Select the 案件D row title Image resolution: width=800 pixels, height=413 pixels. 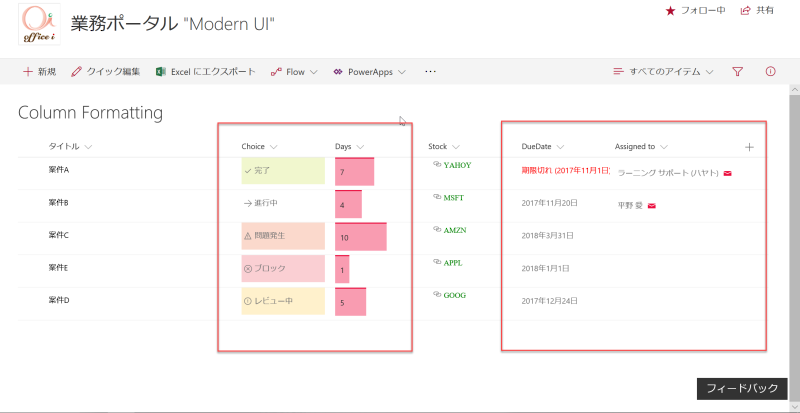tap(59, 300)
